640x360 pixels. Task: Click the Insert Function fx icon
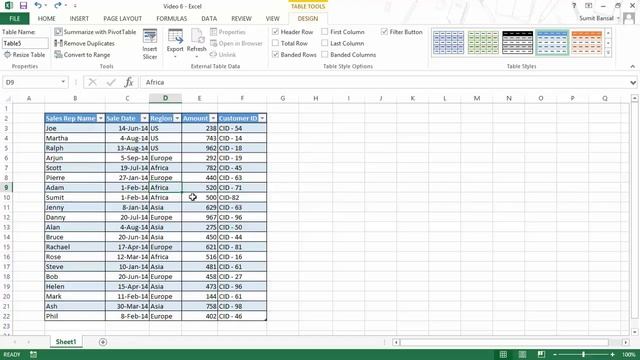point(129,82)
